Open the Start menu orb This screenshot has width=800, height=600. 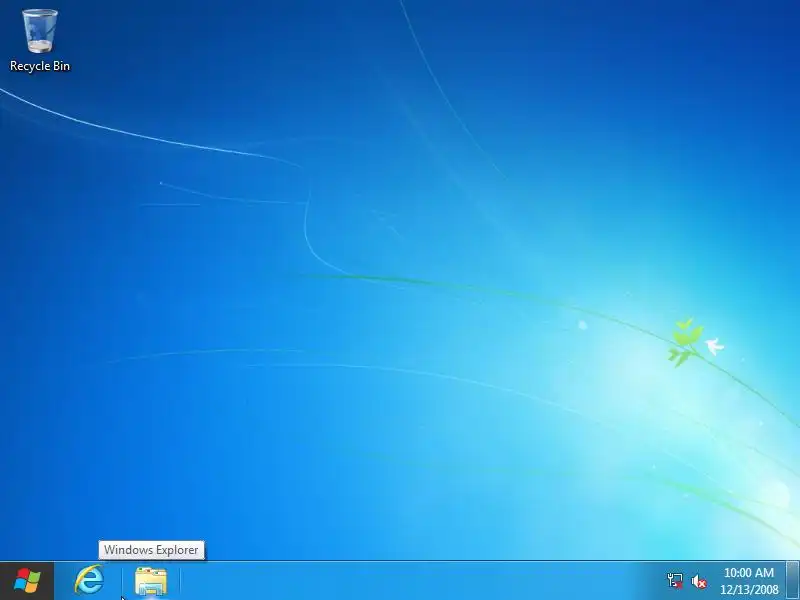tap(27, 581)
